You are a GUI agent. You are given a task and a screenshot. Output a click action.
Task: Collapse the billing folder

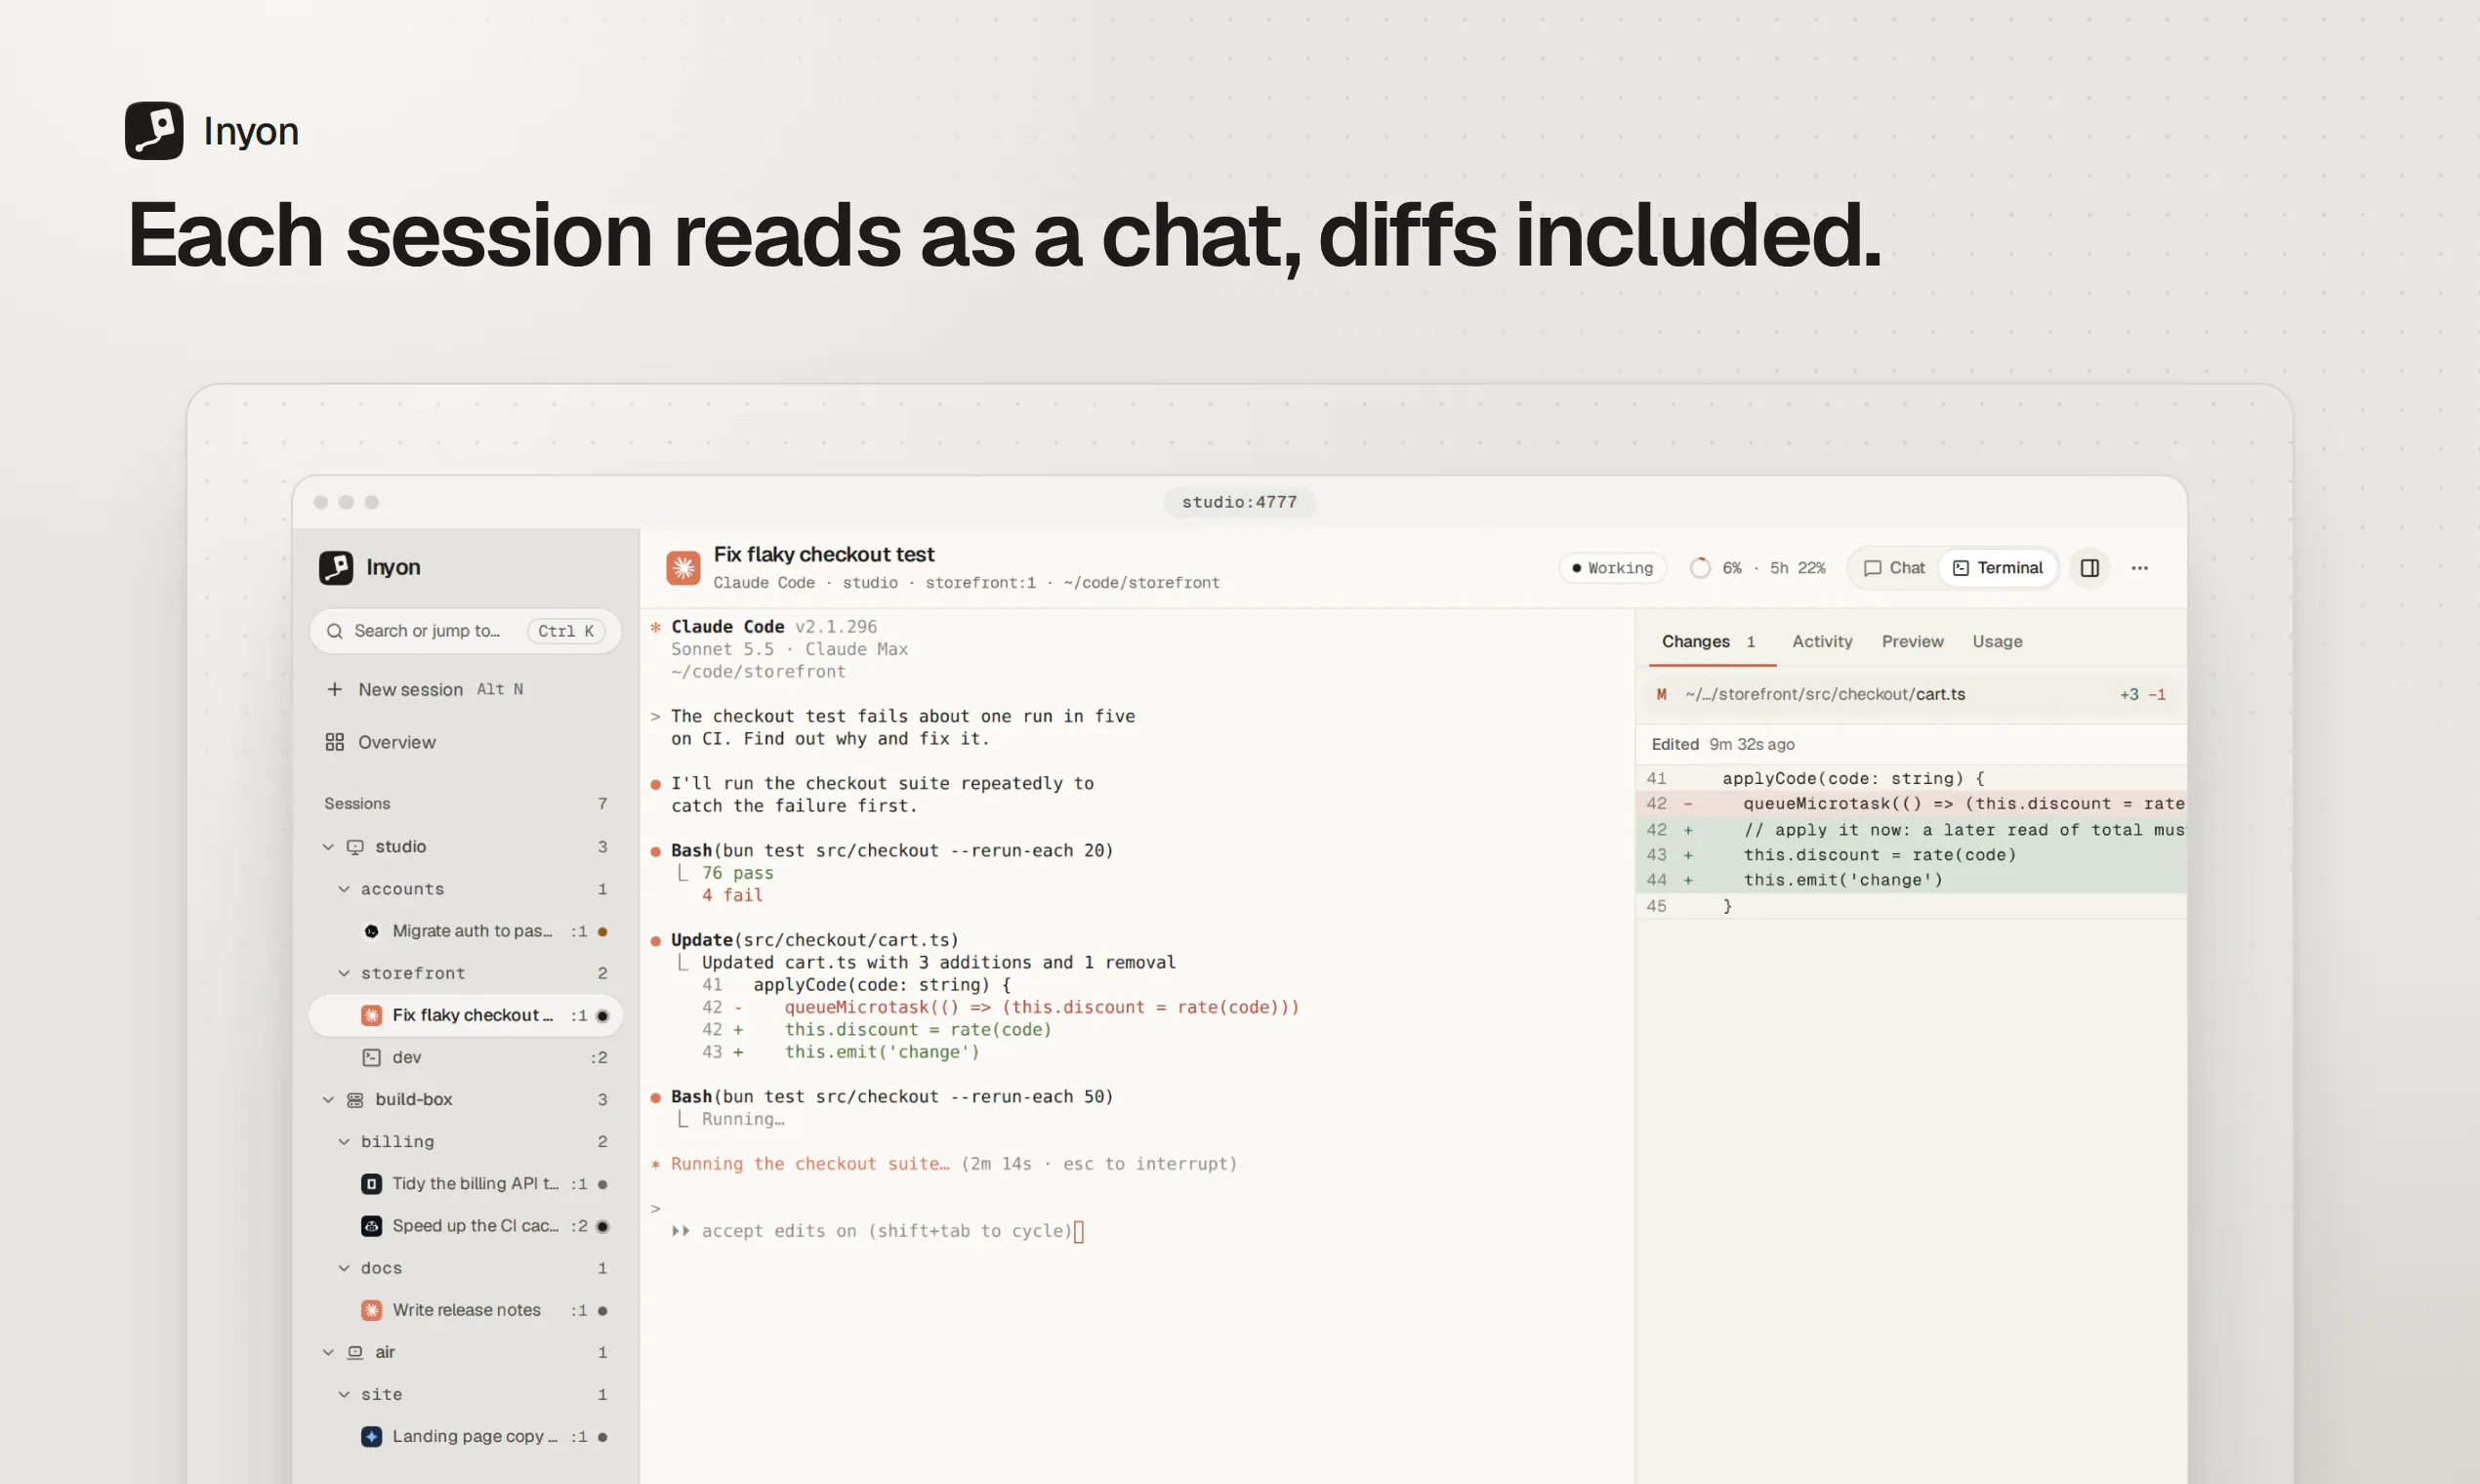tap(344, 1141)
